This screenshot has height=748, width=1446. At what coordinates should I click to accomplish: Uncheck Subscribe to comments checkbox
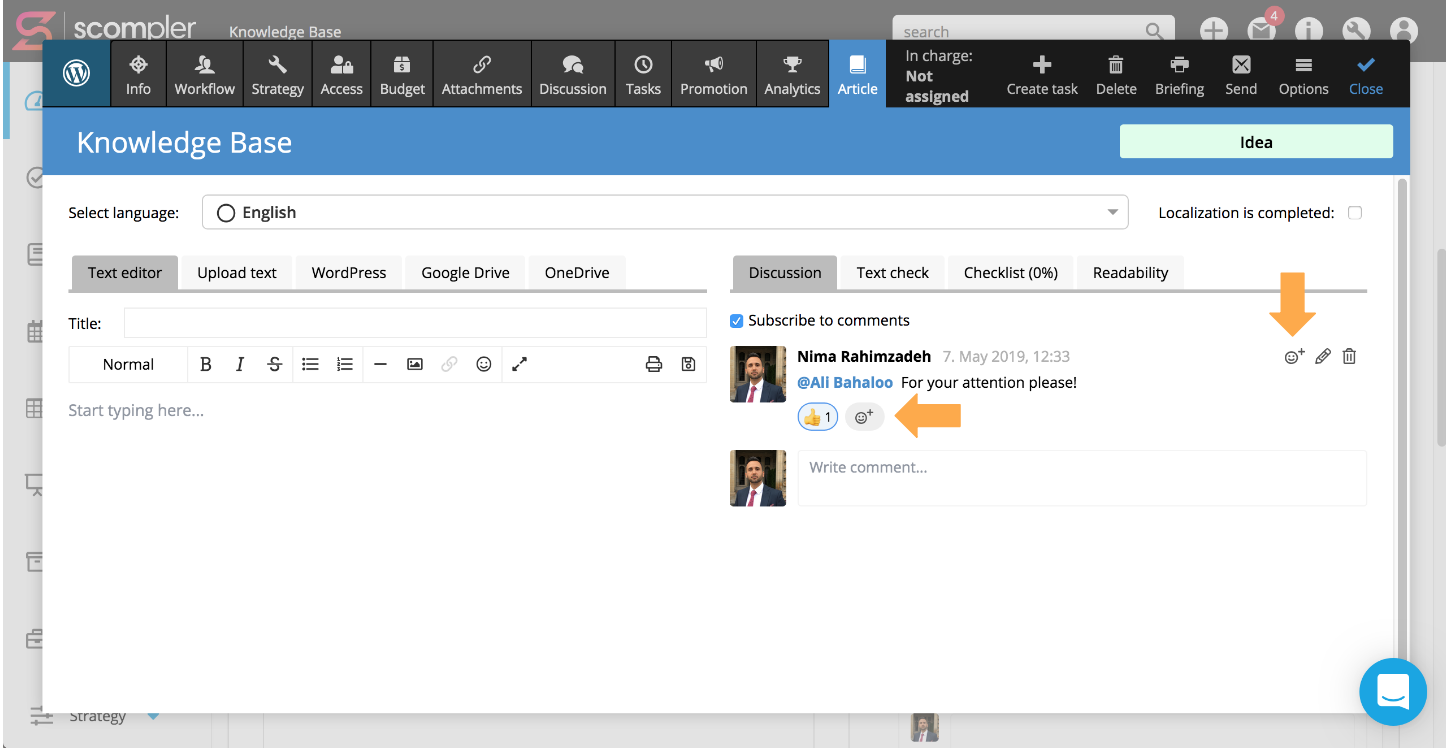[737, 321]
